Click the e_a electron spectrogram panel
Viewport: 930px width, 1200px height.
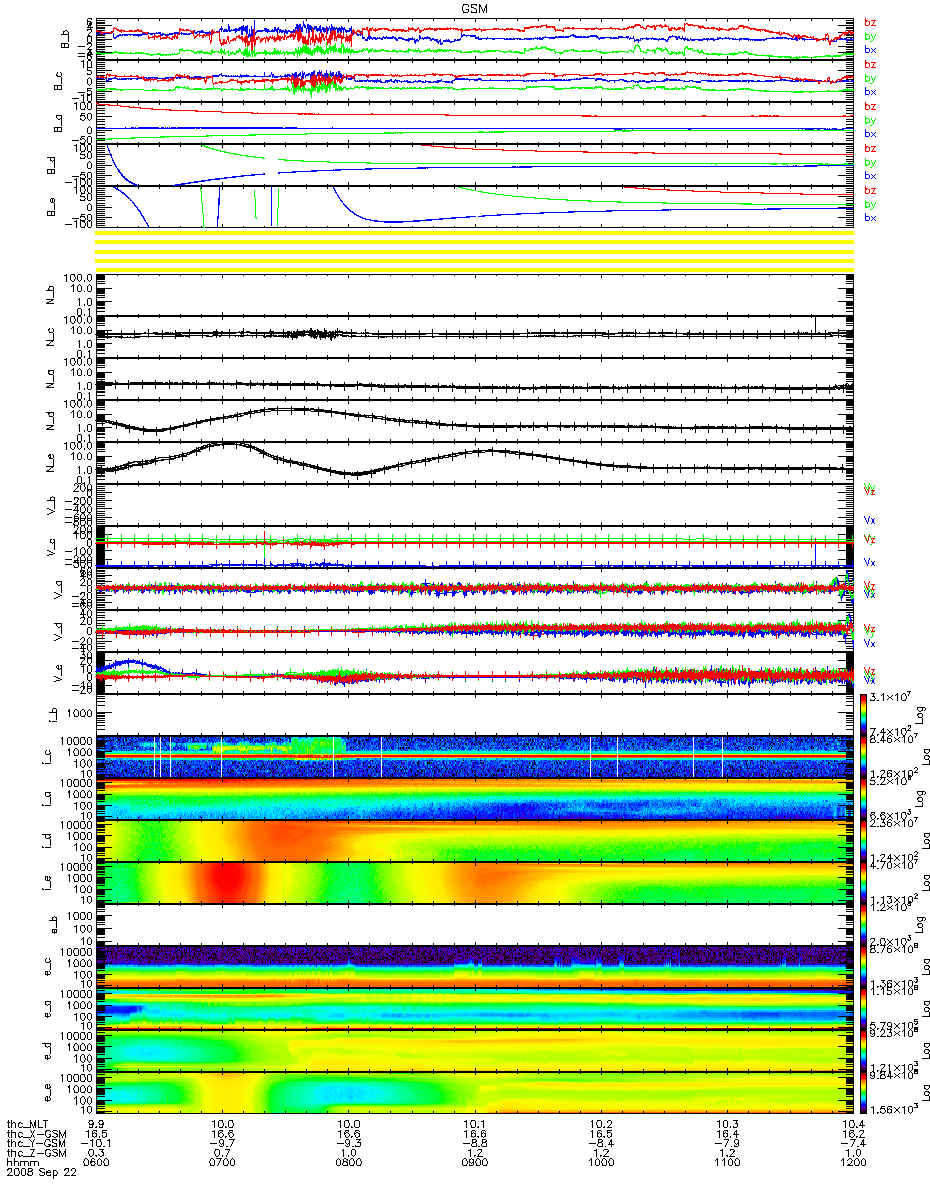pyautogui.click(x=475, y=1008)
